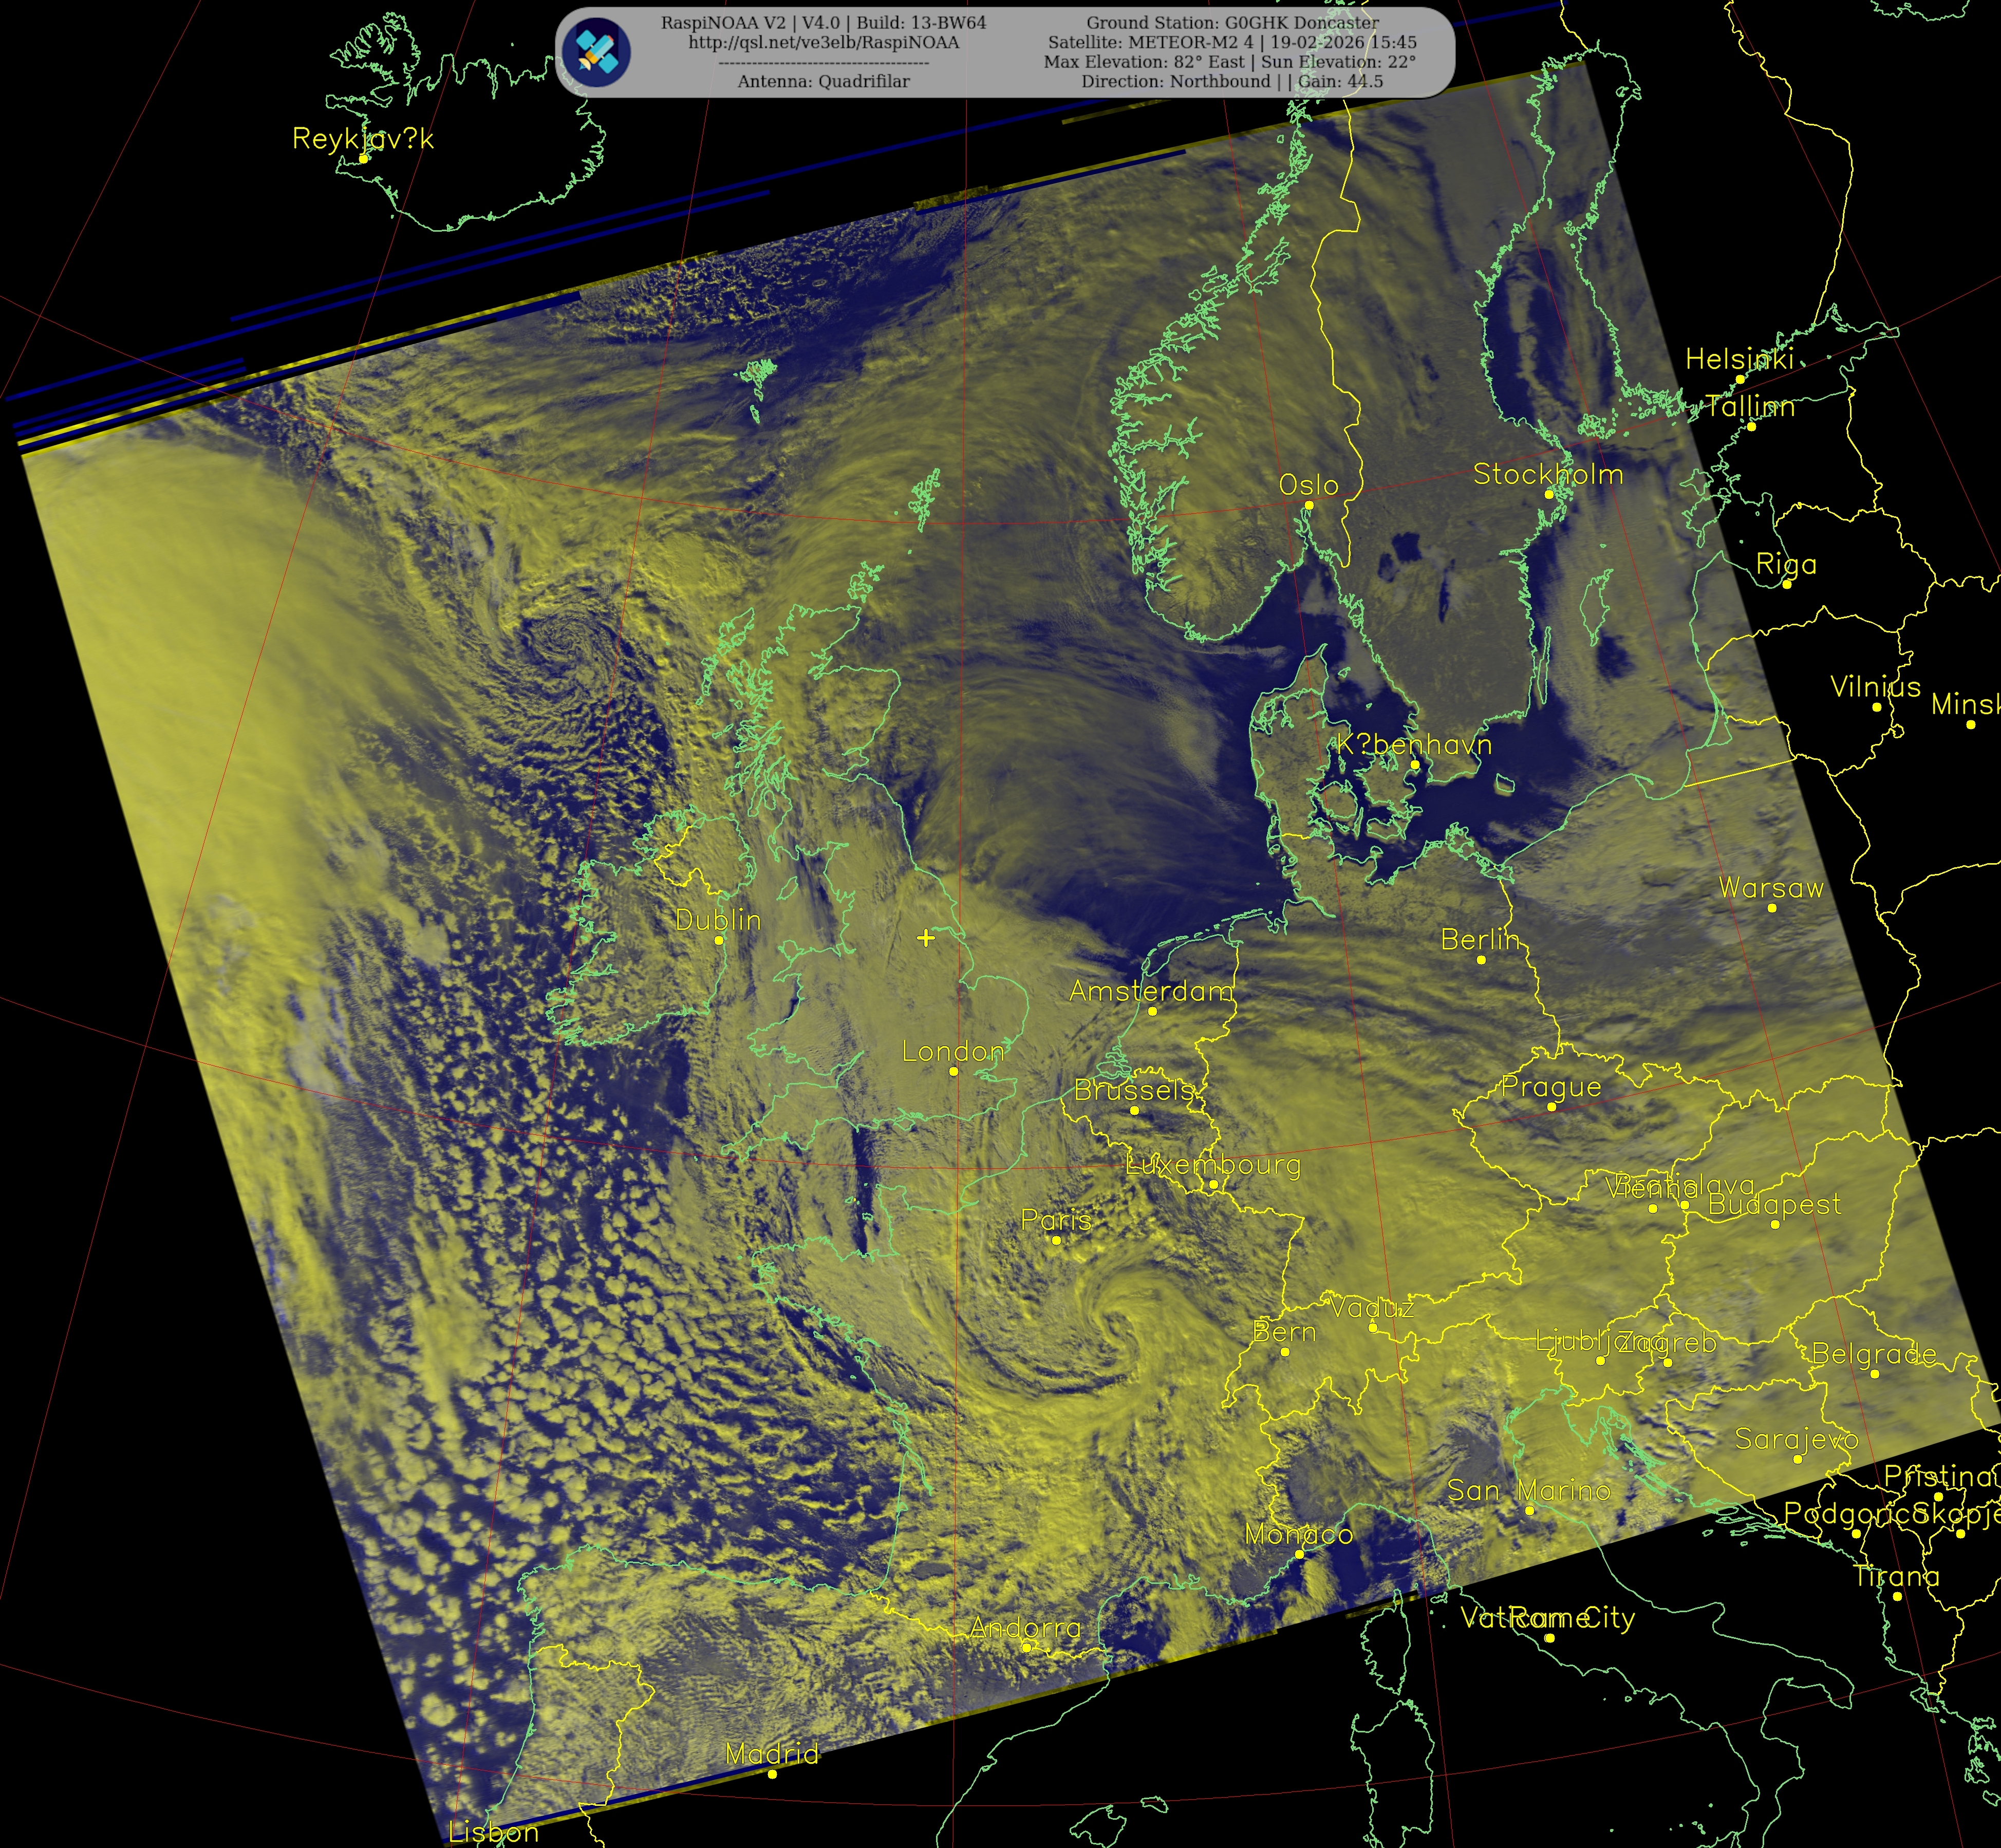Click the RaspiNOAA satellite logo icon
Viewport: 2001px width, 1848px height.
tap(596, 51)
